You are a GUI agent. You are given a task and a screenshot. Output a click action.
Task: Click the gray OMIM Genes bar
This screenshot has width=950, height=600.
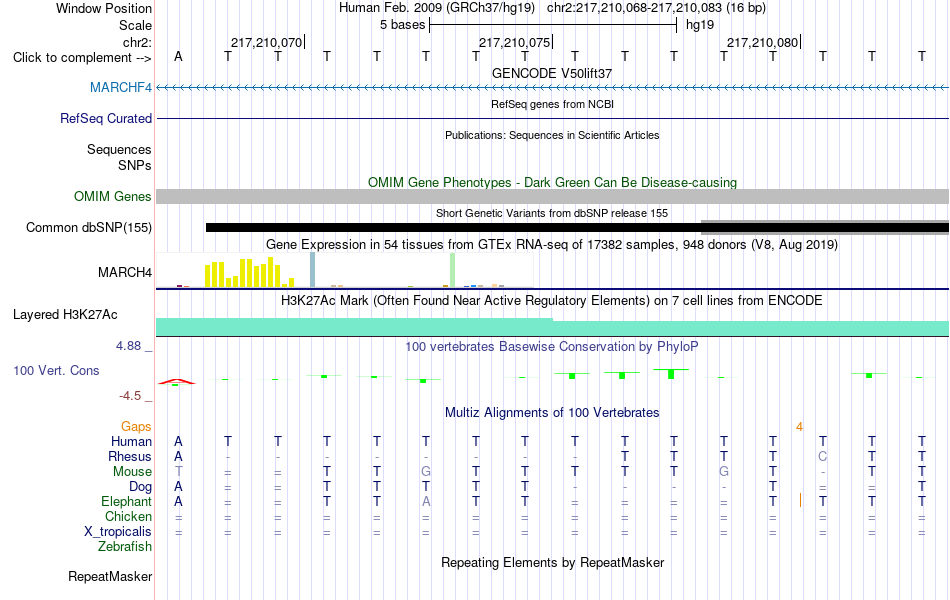click(552, 196)
